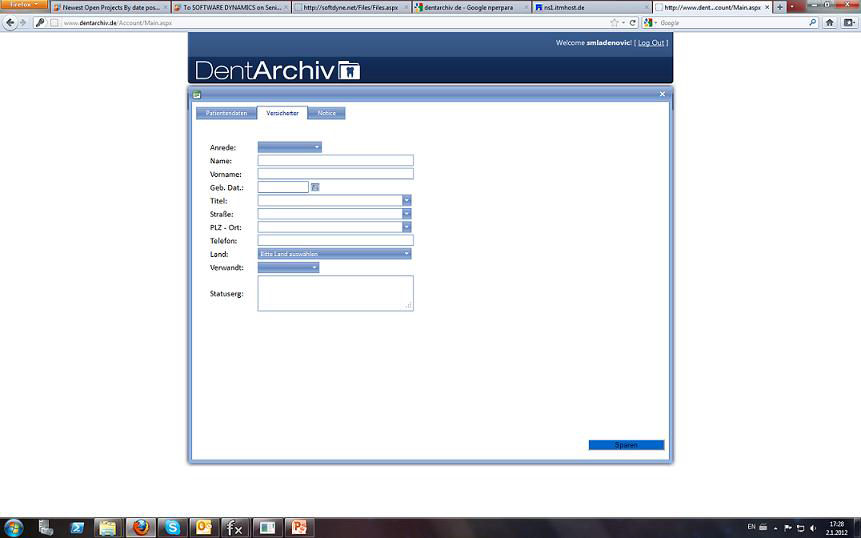Open the fx application taskbar icon

(236, 528)
